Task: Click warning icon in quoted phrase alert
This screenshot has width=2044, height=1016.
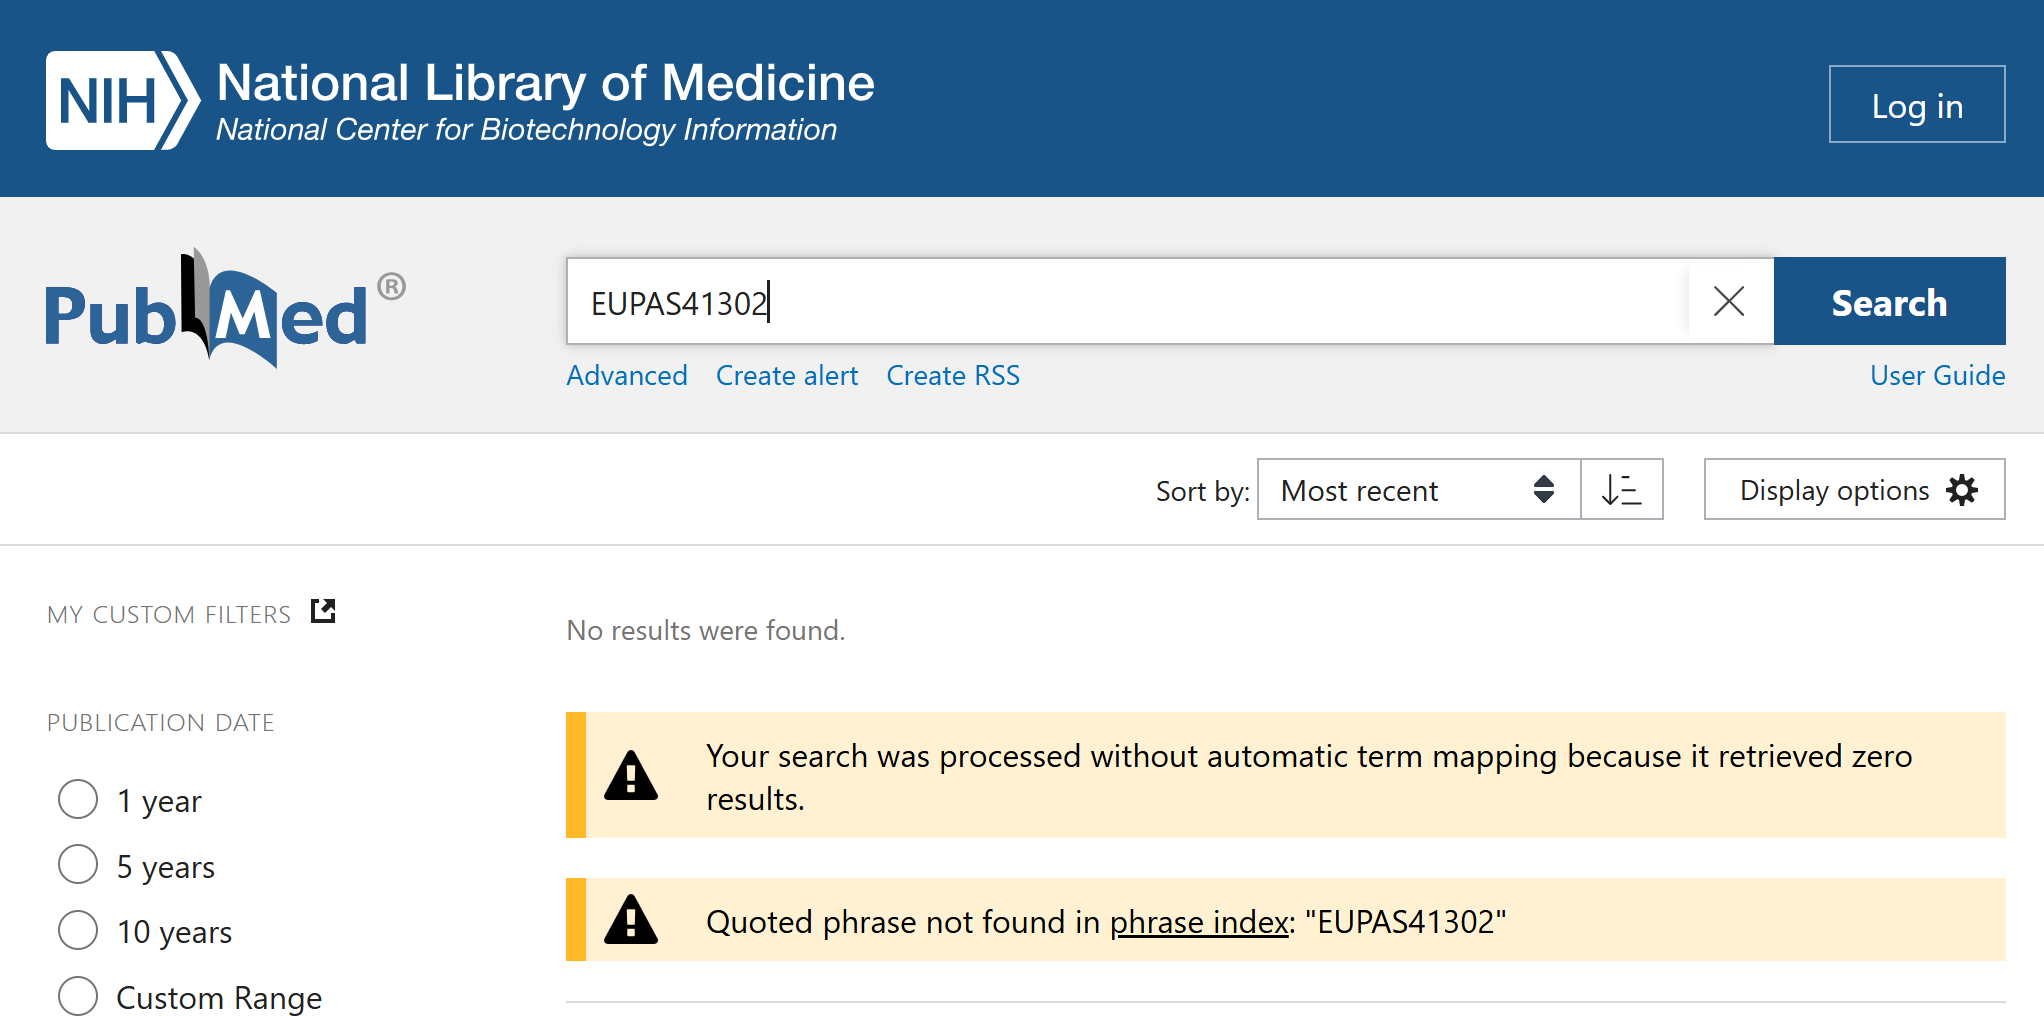Action: coord(631,920)
